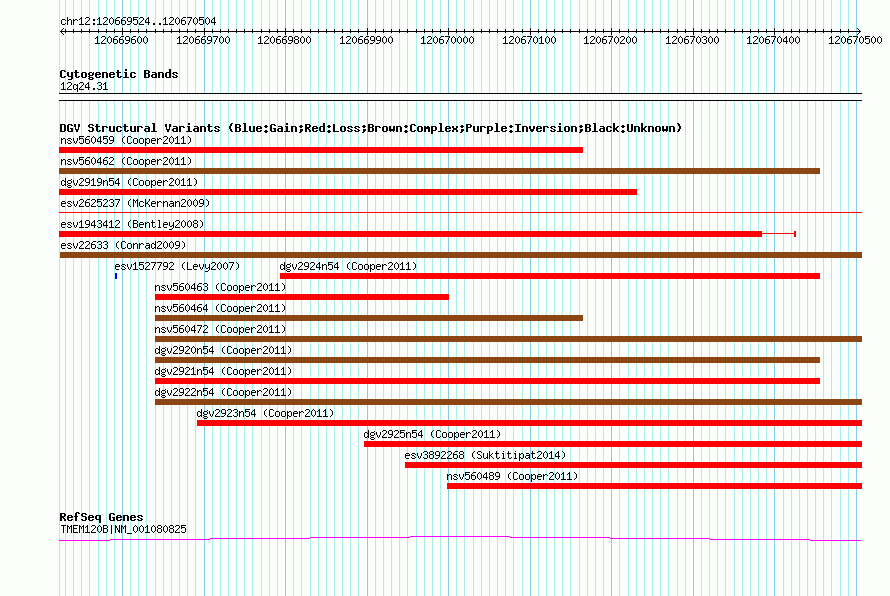Click the dgv2923n54 (Cooper2011) label

265,413
